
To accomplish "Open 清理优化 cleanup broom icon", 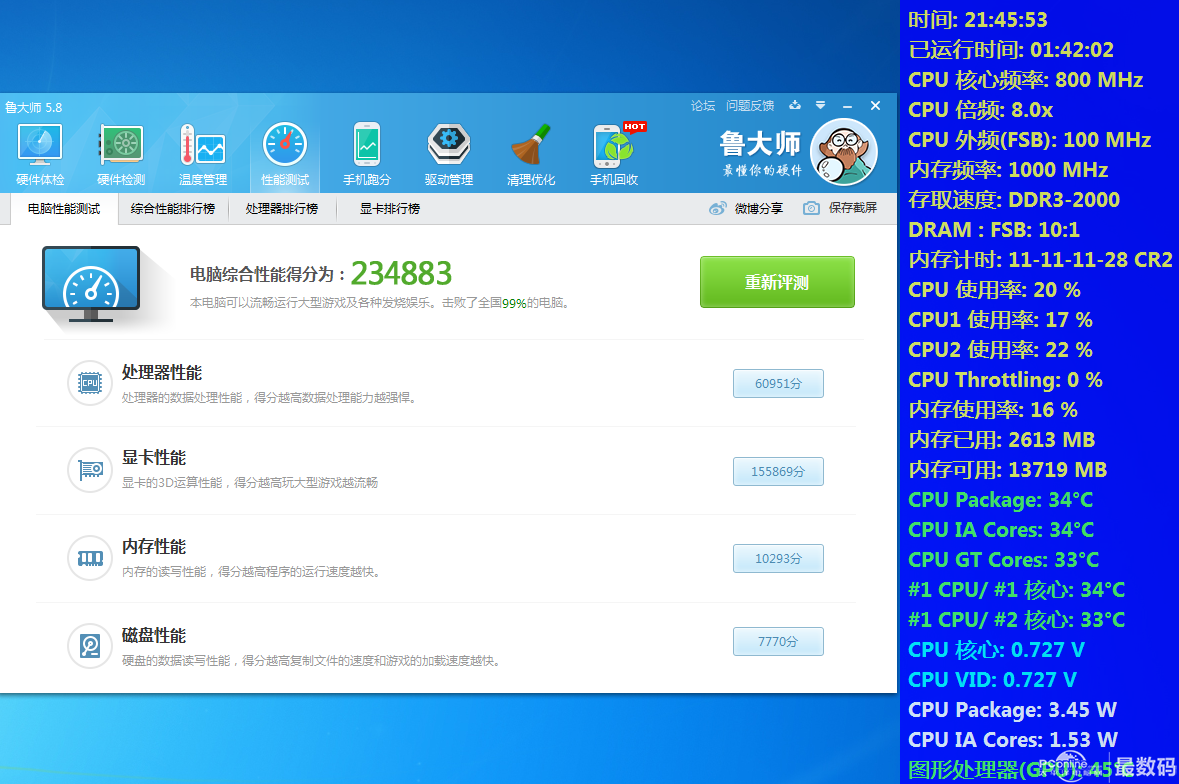I will point(530,153).
